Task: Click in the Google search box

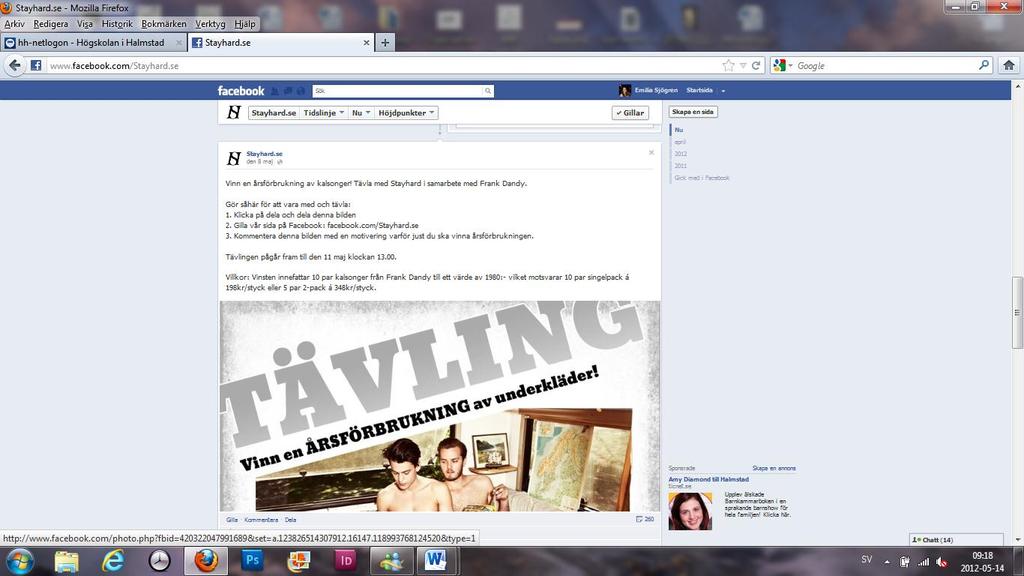Action: (x=886, y=65)
